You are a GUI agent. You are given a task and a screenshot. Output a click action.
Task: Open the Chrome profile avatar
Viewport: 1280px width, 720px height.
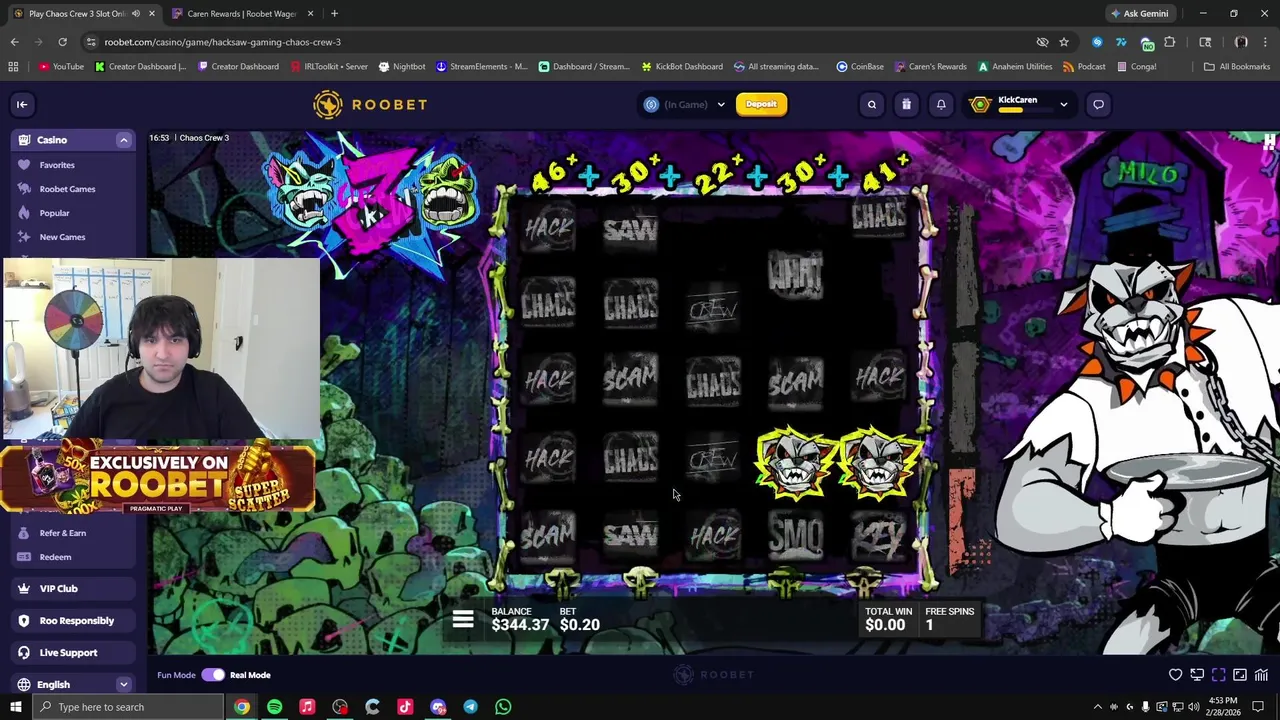click(x=1241, y=42)
